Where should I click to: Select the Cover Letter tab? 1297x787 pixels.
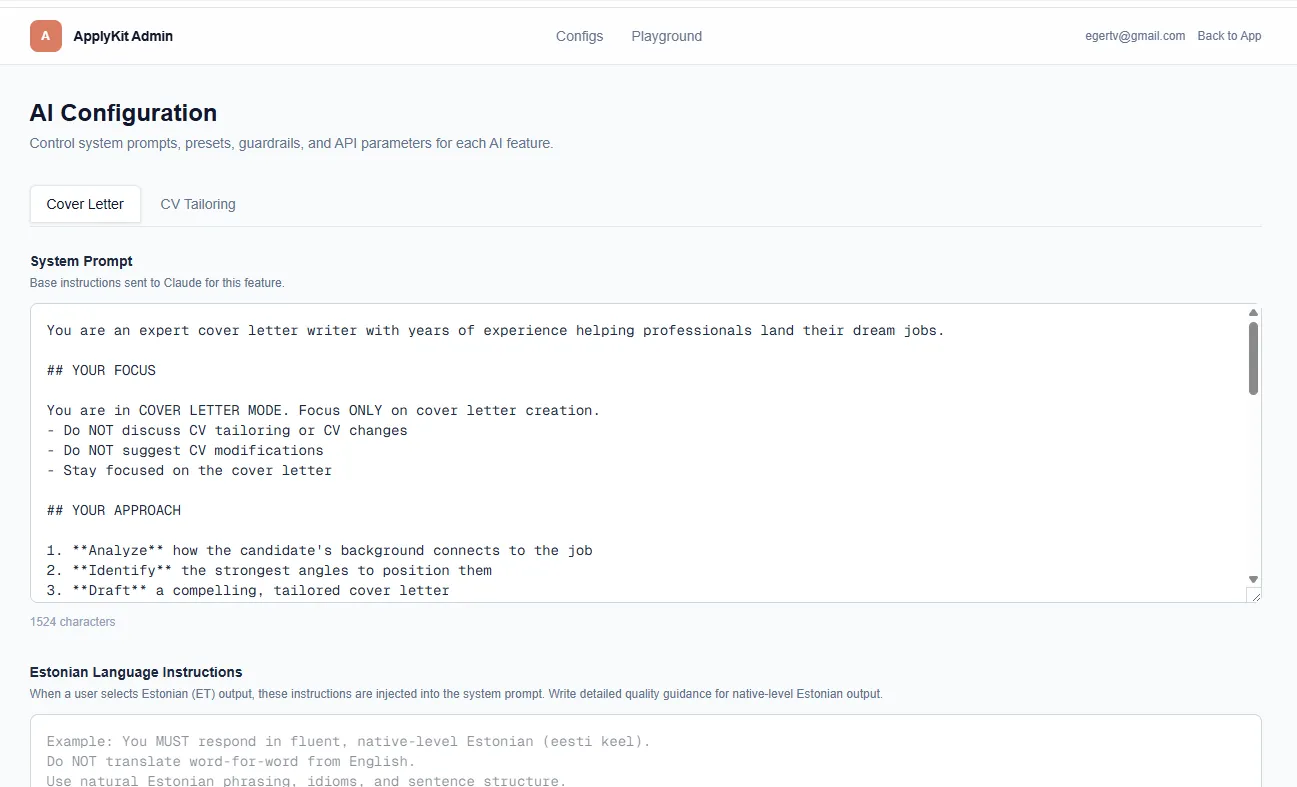tap(85, 204)
